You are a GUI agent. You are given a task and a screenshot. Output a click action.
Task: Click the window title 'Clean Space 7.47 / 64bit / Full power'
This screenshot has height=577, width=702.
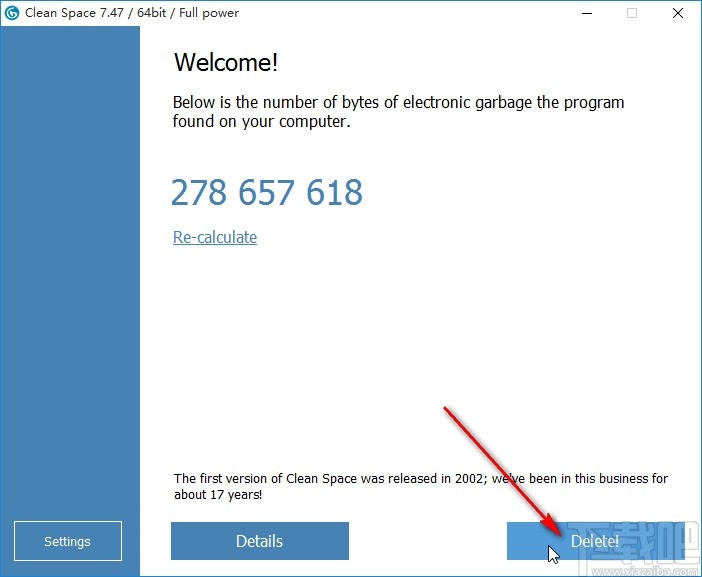point(132,13)
